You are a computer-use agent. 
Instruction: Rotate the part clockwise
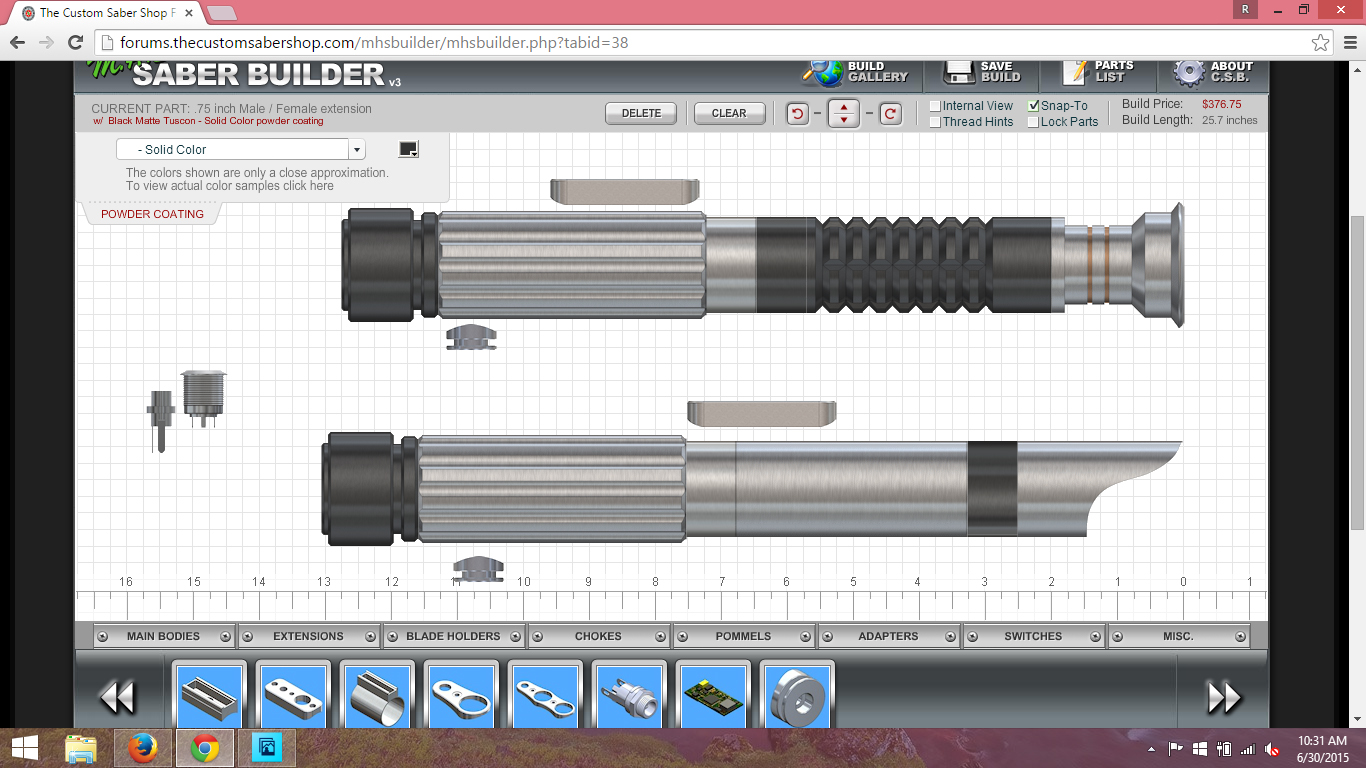pos(890,114)
